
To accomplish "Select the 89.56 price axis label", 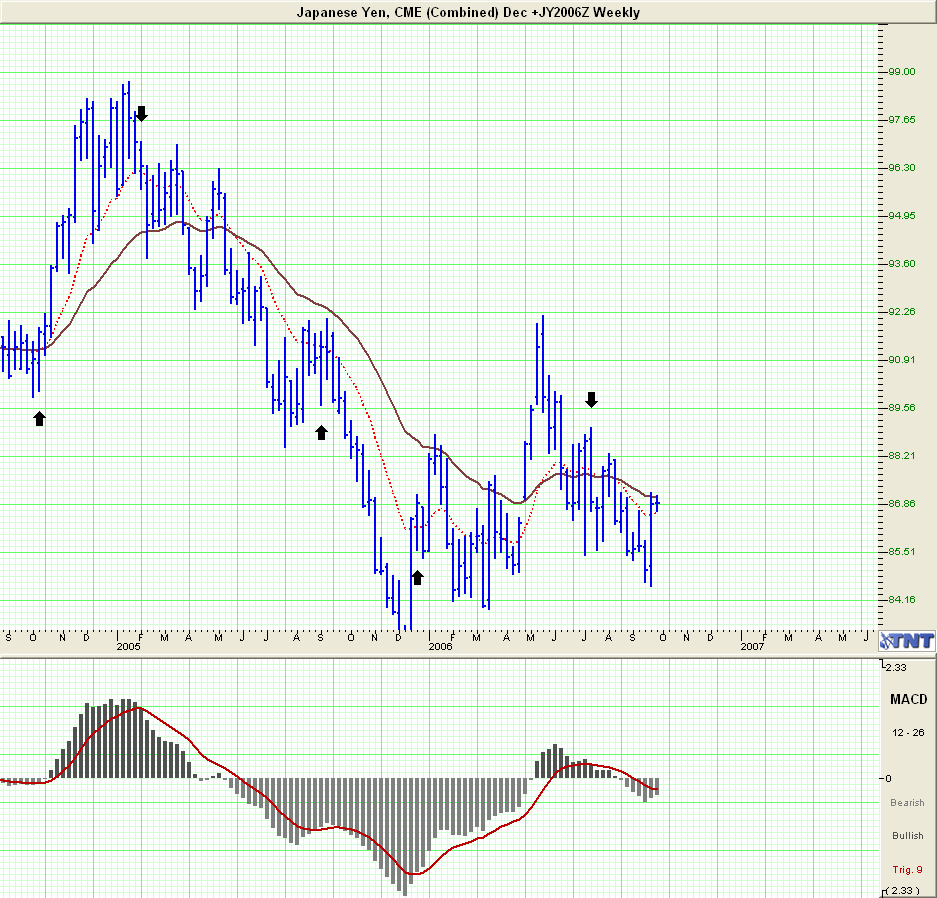I will pos(902,407).
